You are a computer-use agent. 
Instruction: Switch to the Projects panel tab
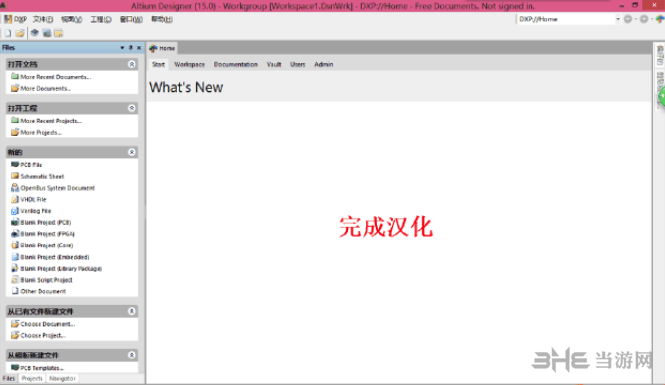32,378
